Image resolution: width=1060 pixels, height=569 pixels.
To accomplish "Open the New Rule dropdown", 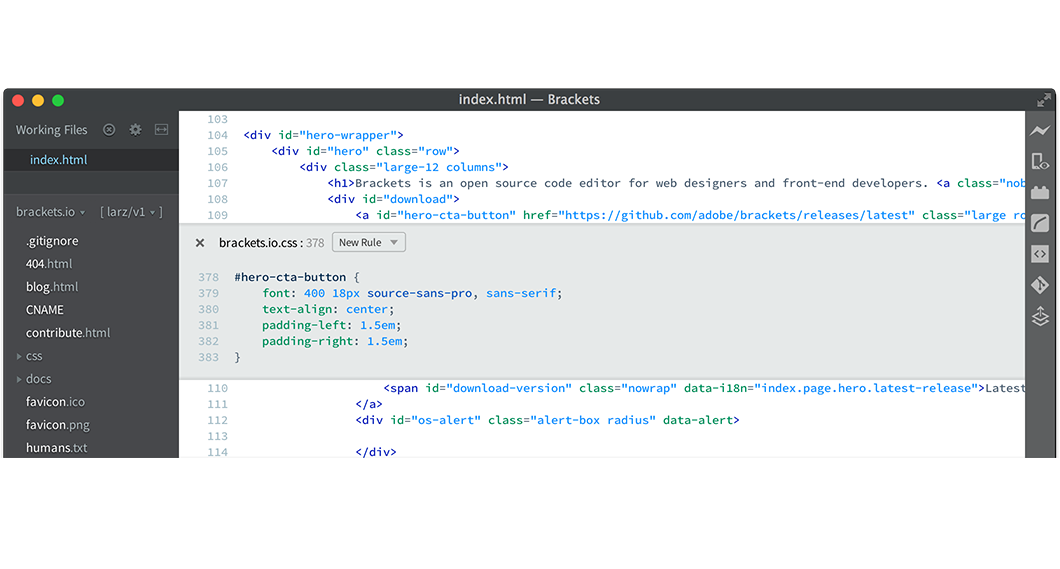I will point(368,243).
